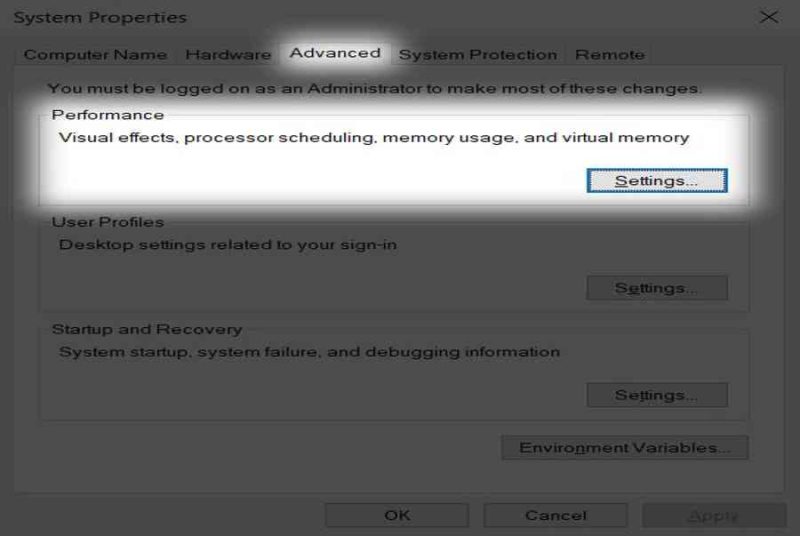Click the Administrator logon notice text

pyautogui.click(x=374, y=89)
